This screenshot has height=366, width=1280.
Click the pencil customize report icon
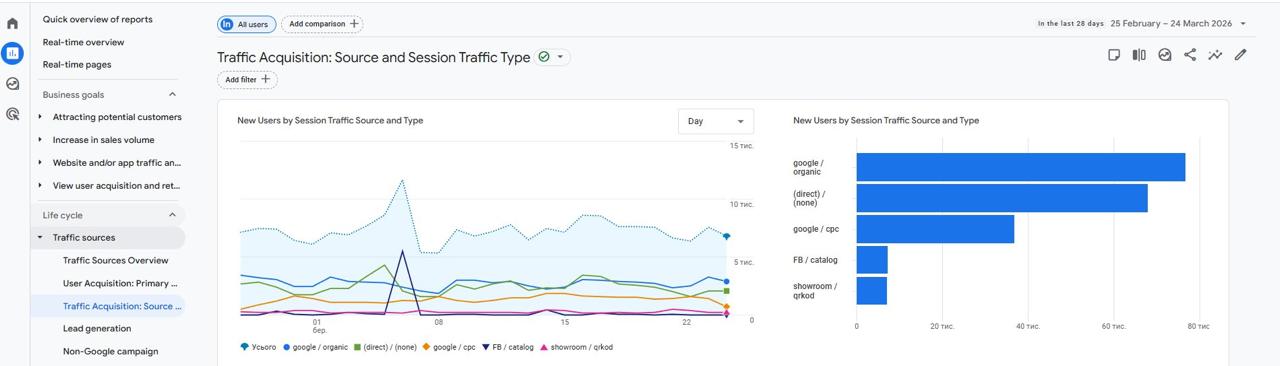coord(1241,55)
